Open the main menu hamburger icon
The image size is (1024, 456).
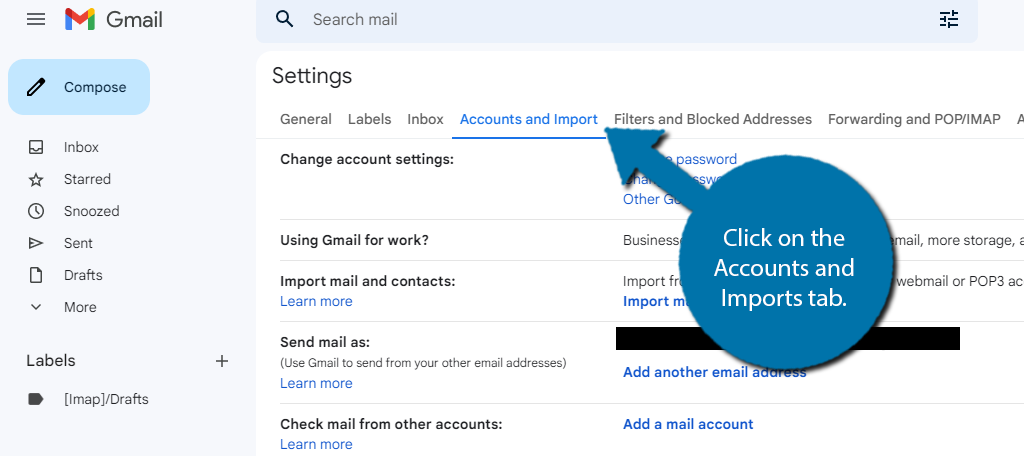tap(36, 20)
